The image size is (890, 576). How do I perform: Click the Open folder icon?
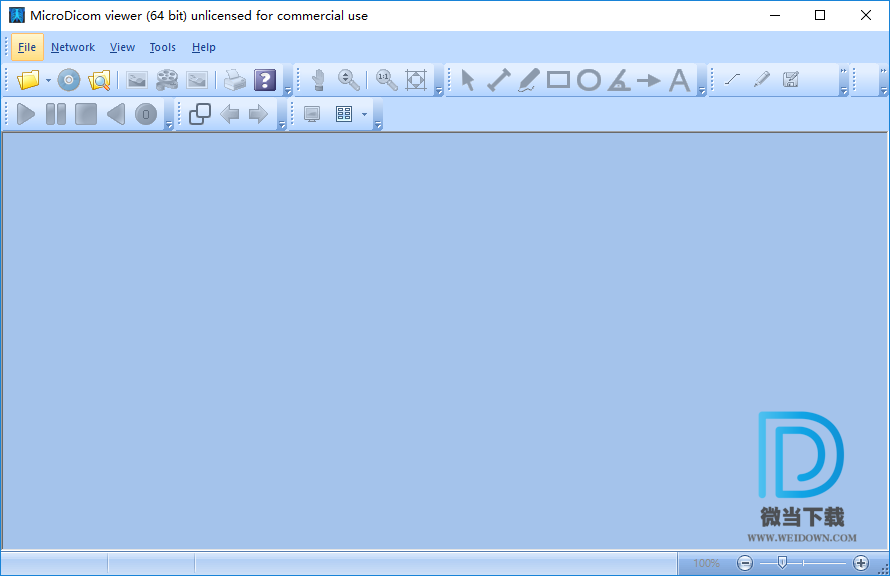point(28,80)
